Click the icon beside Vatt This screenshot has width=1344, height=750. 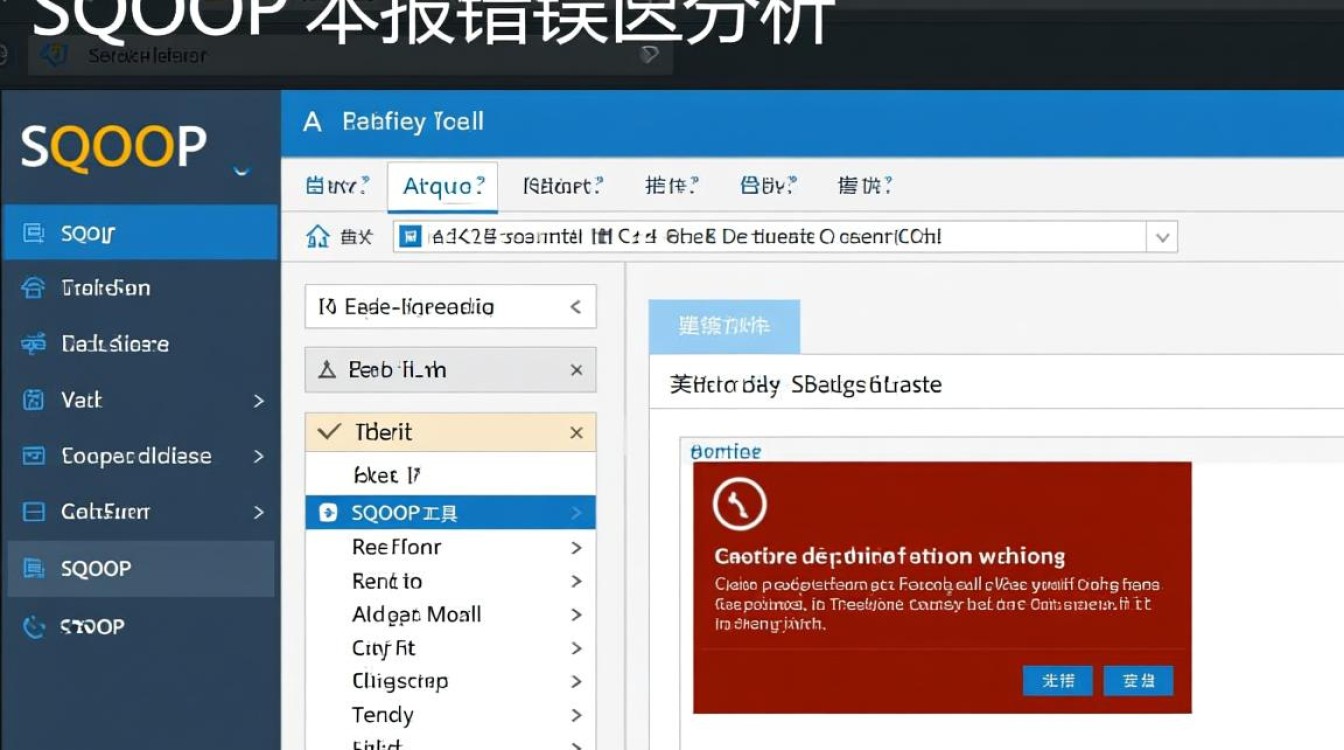click(x=33, y=400)
